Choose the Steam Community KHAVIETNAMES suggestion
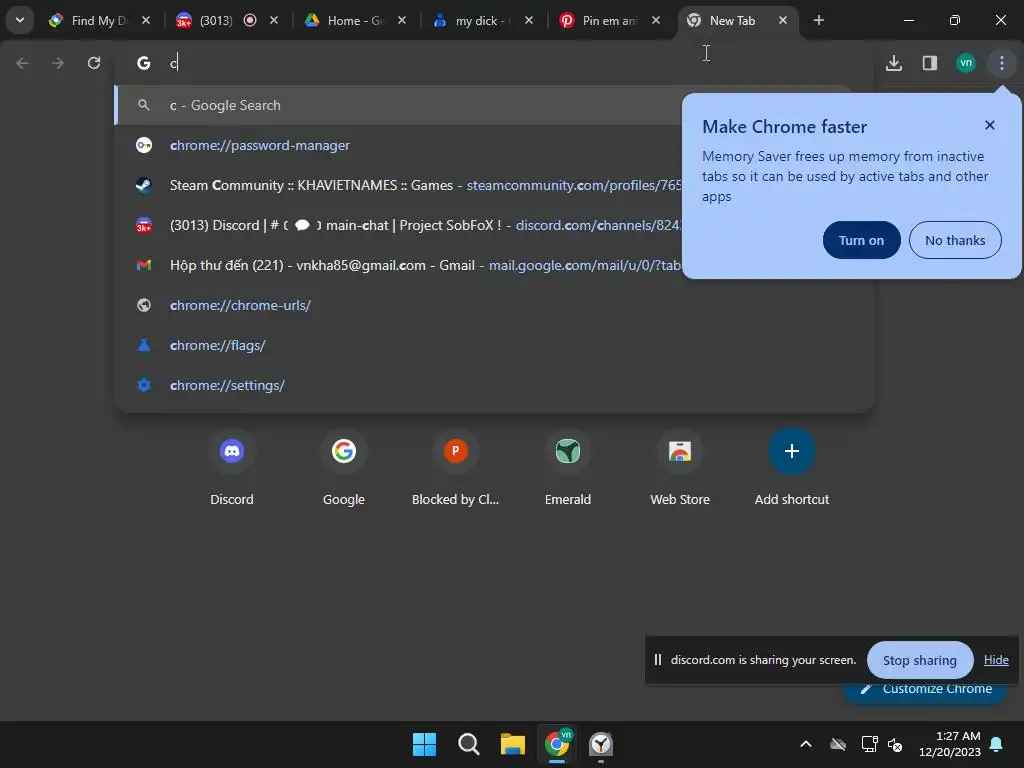Screen dimensions: 1024x768 click(x=398, y=185)
